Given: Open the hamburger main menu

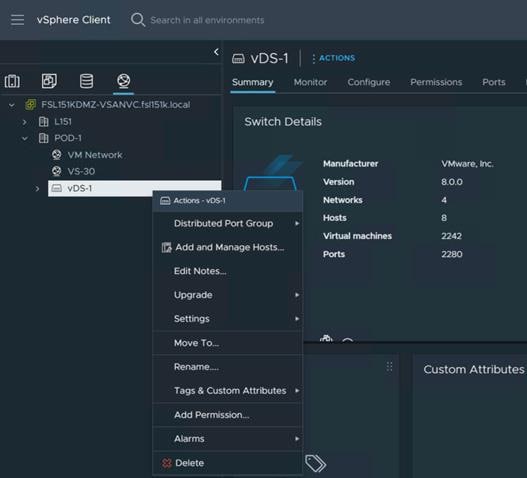Looking at the screenshot, I should pyautogui.click(x=17, y=20).
